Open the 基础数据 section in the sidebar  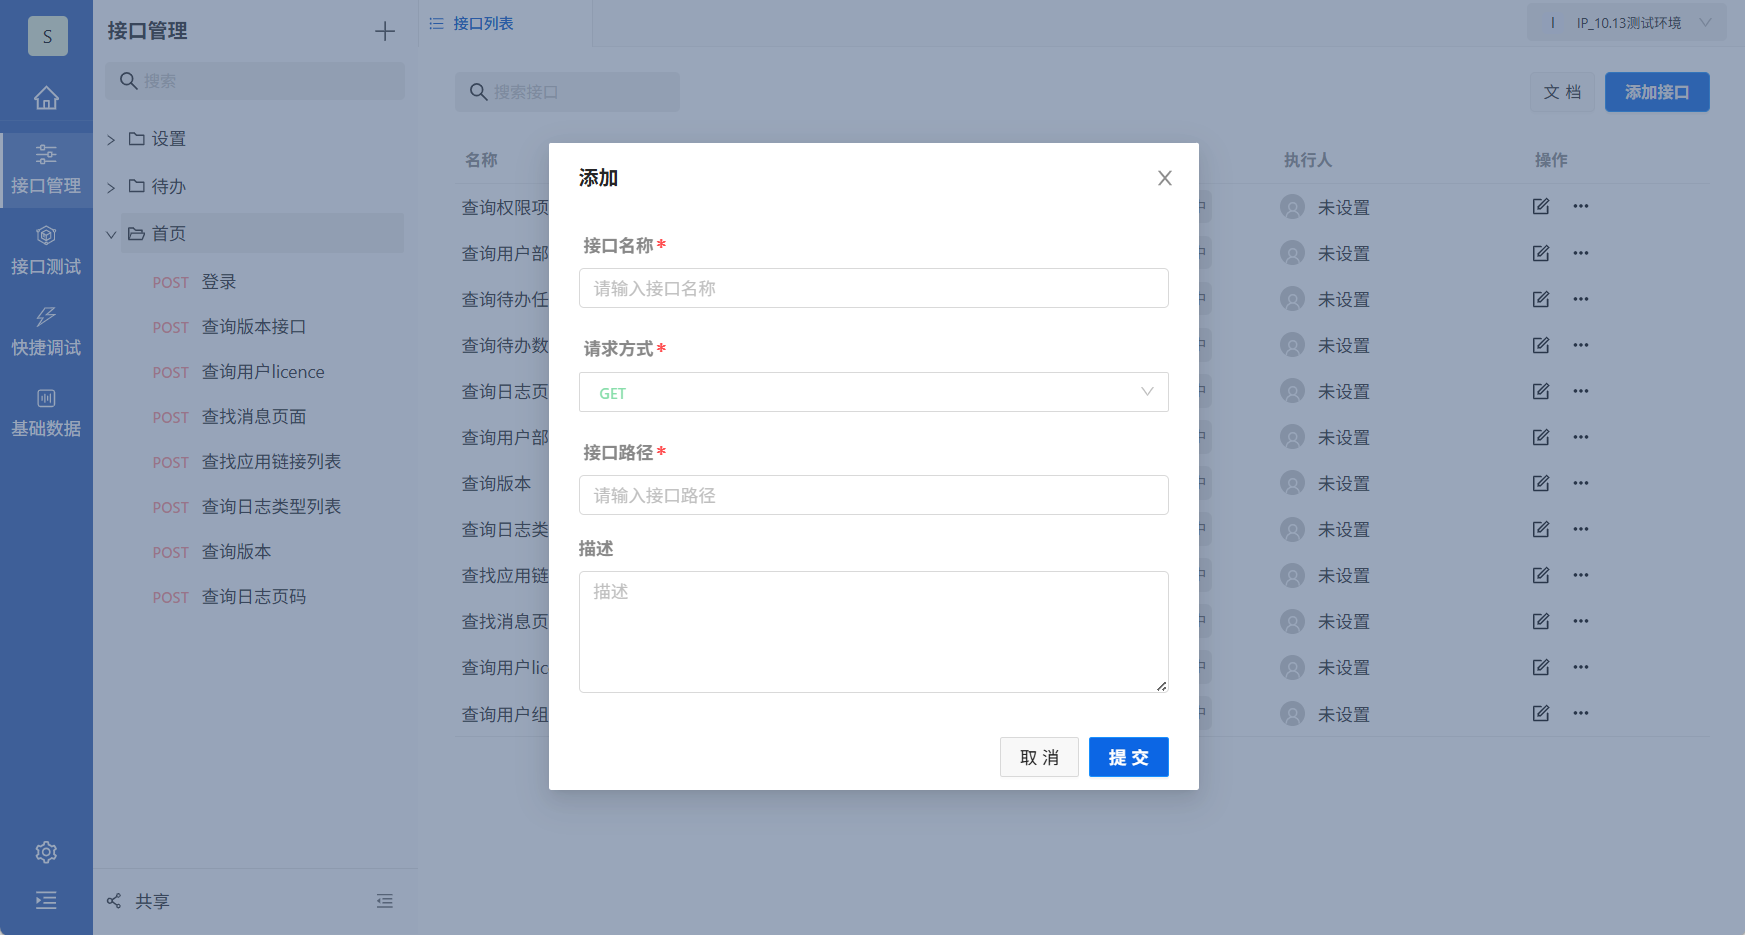(x=46, y=411)
